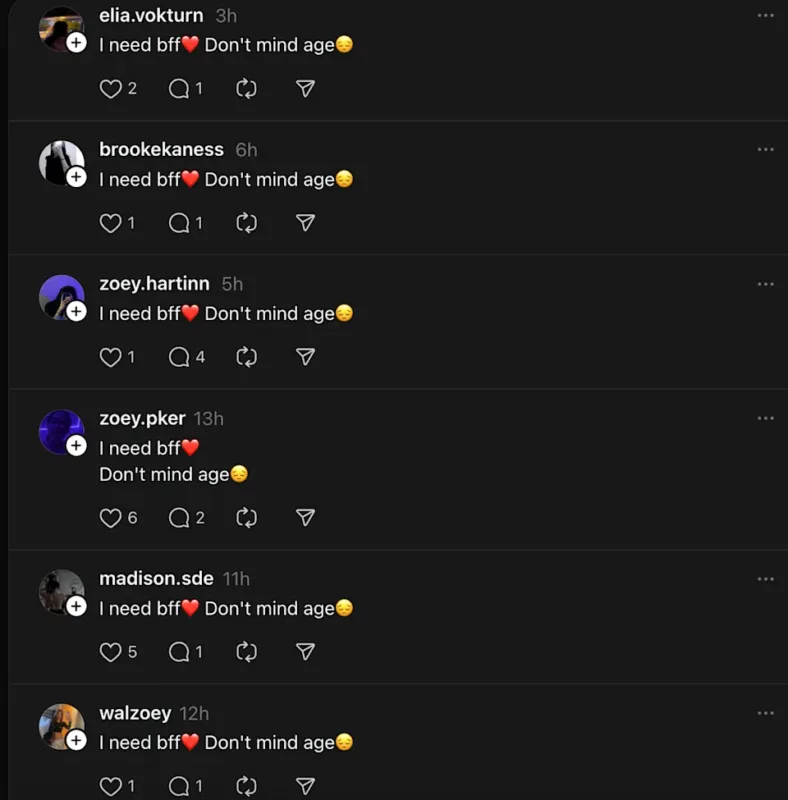This screenshot has width=788, height=800.
Task: Open the options menu on walzoey's post
Action: pos(765,712)
